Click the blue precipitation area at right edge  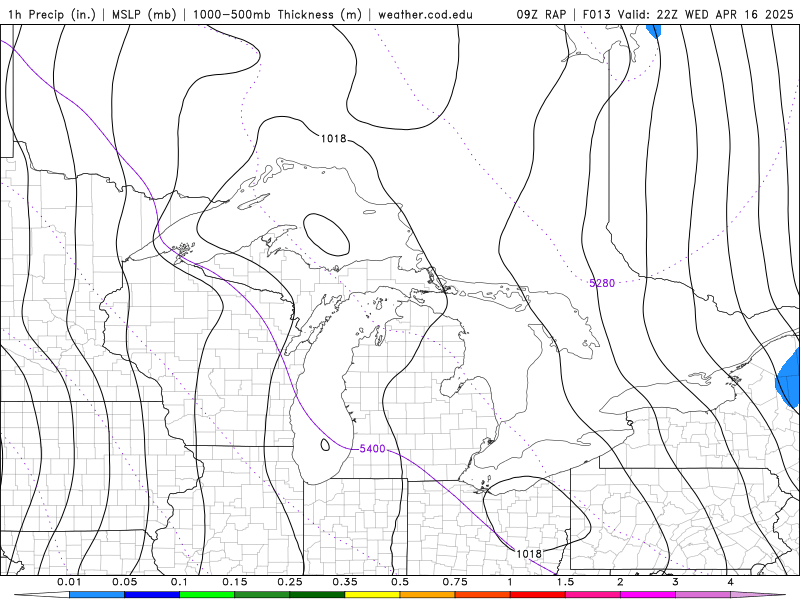789,378
